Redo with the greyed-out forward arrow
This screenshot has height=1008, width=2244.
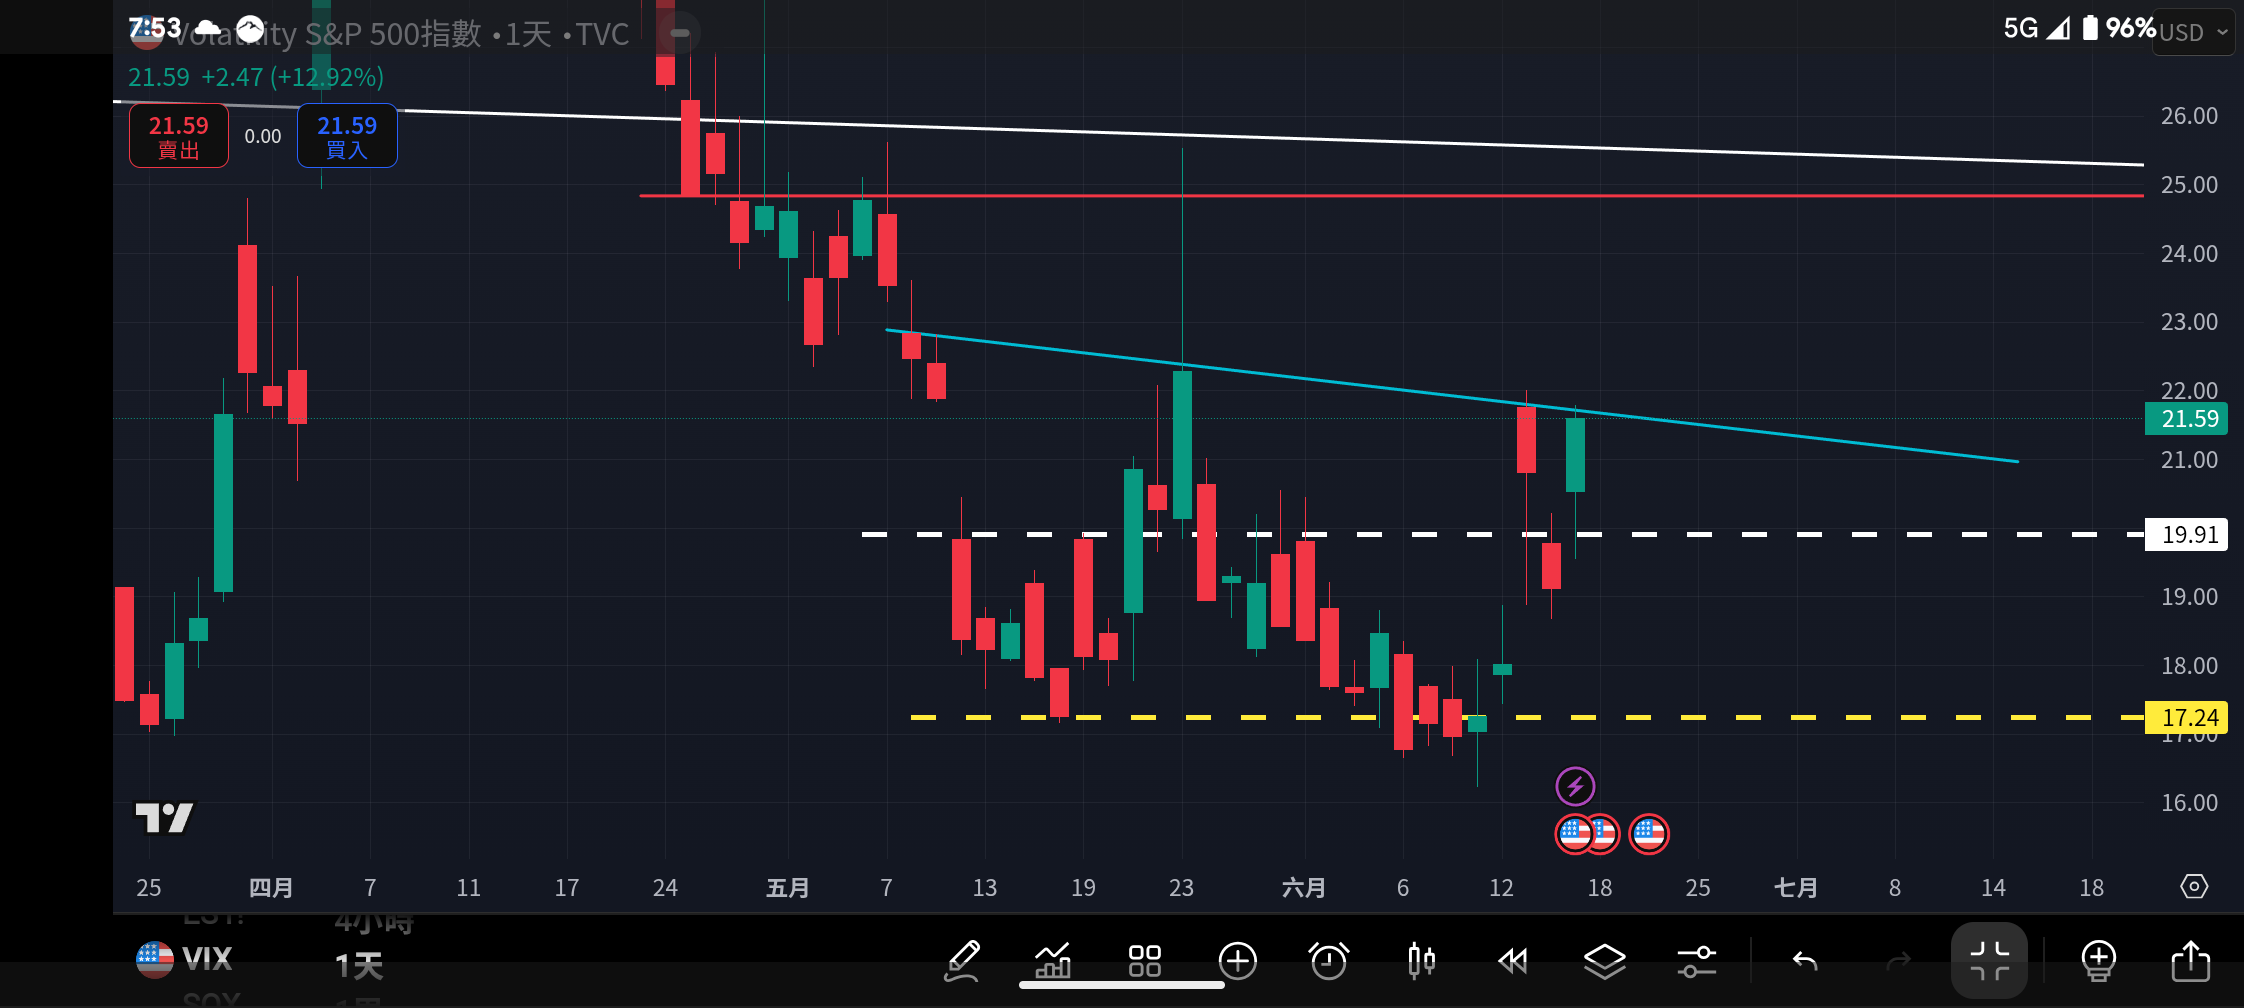(x=1897, y=962)
